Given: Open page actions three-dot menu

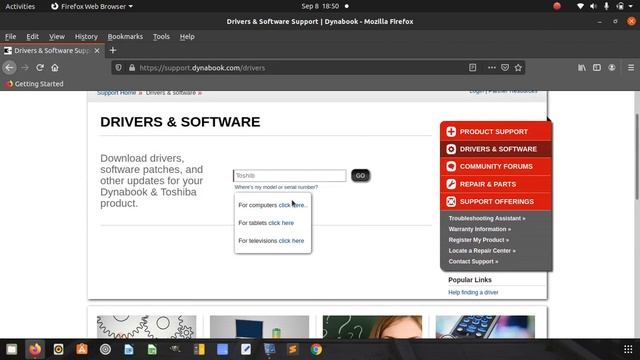Looking at the screenshot, I should click(491, 68).
